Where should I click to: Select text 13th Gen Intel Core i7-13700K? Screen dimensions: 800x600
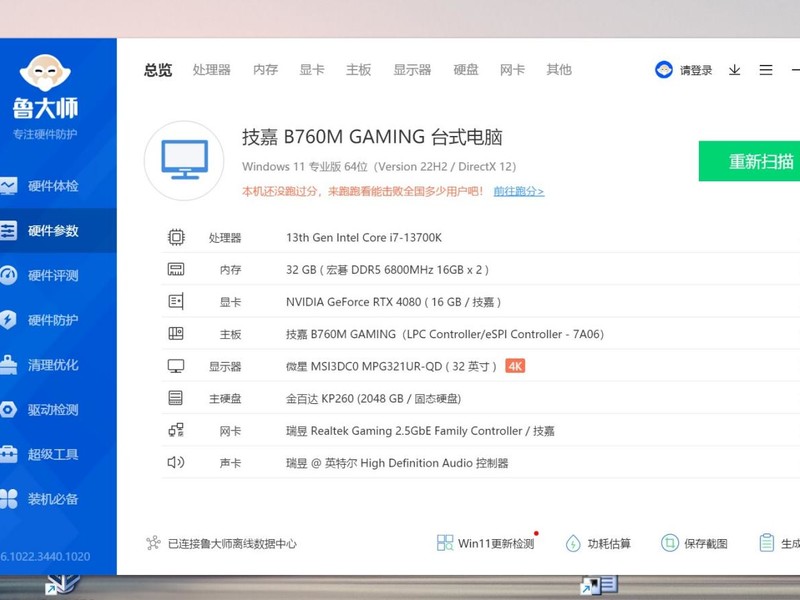pyautogui.click(x=364, y=237)
